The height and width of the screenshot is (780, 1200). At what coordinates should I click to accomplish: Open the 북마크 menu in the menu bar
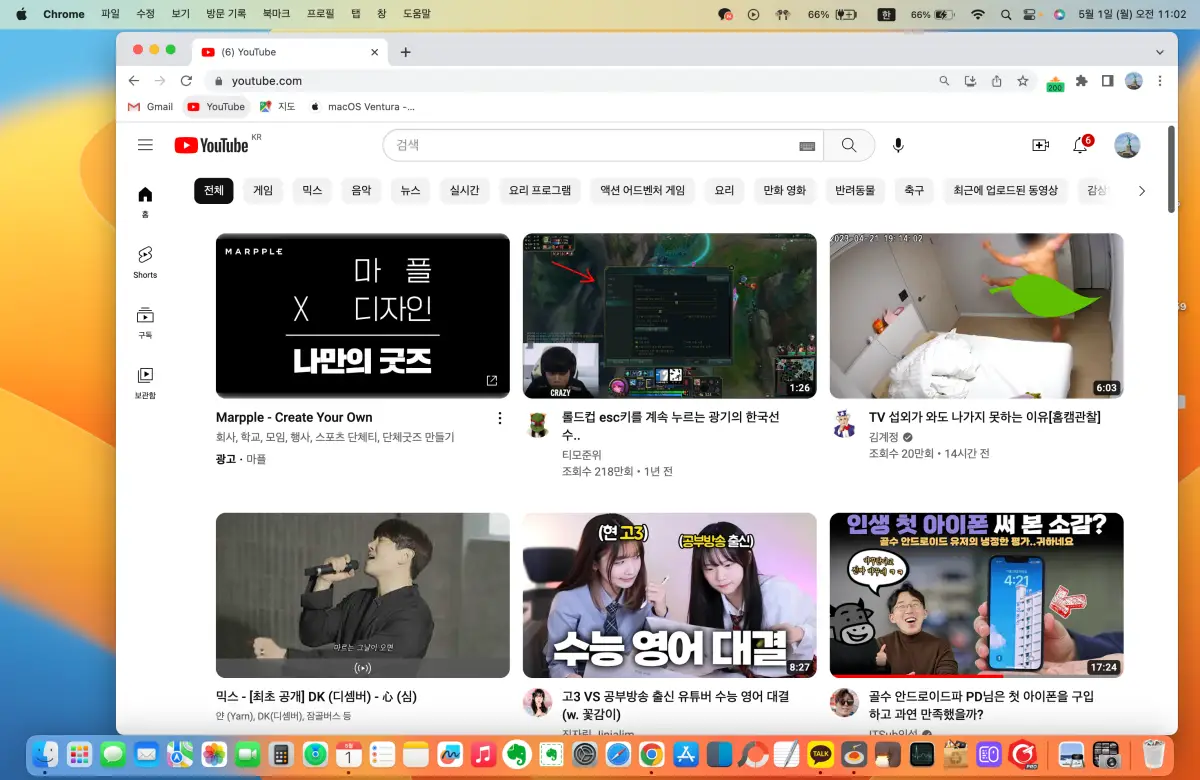coord(276,14)
